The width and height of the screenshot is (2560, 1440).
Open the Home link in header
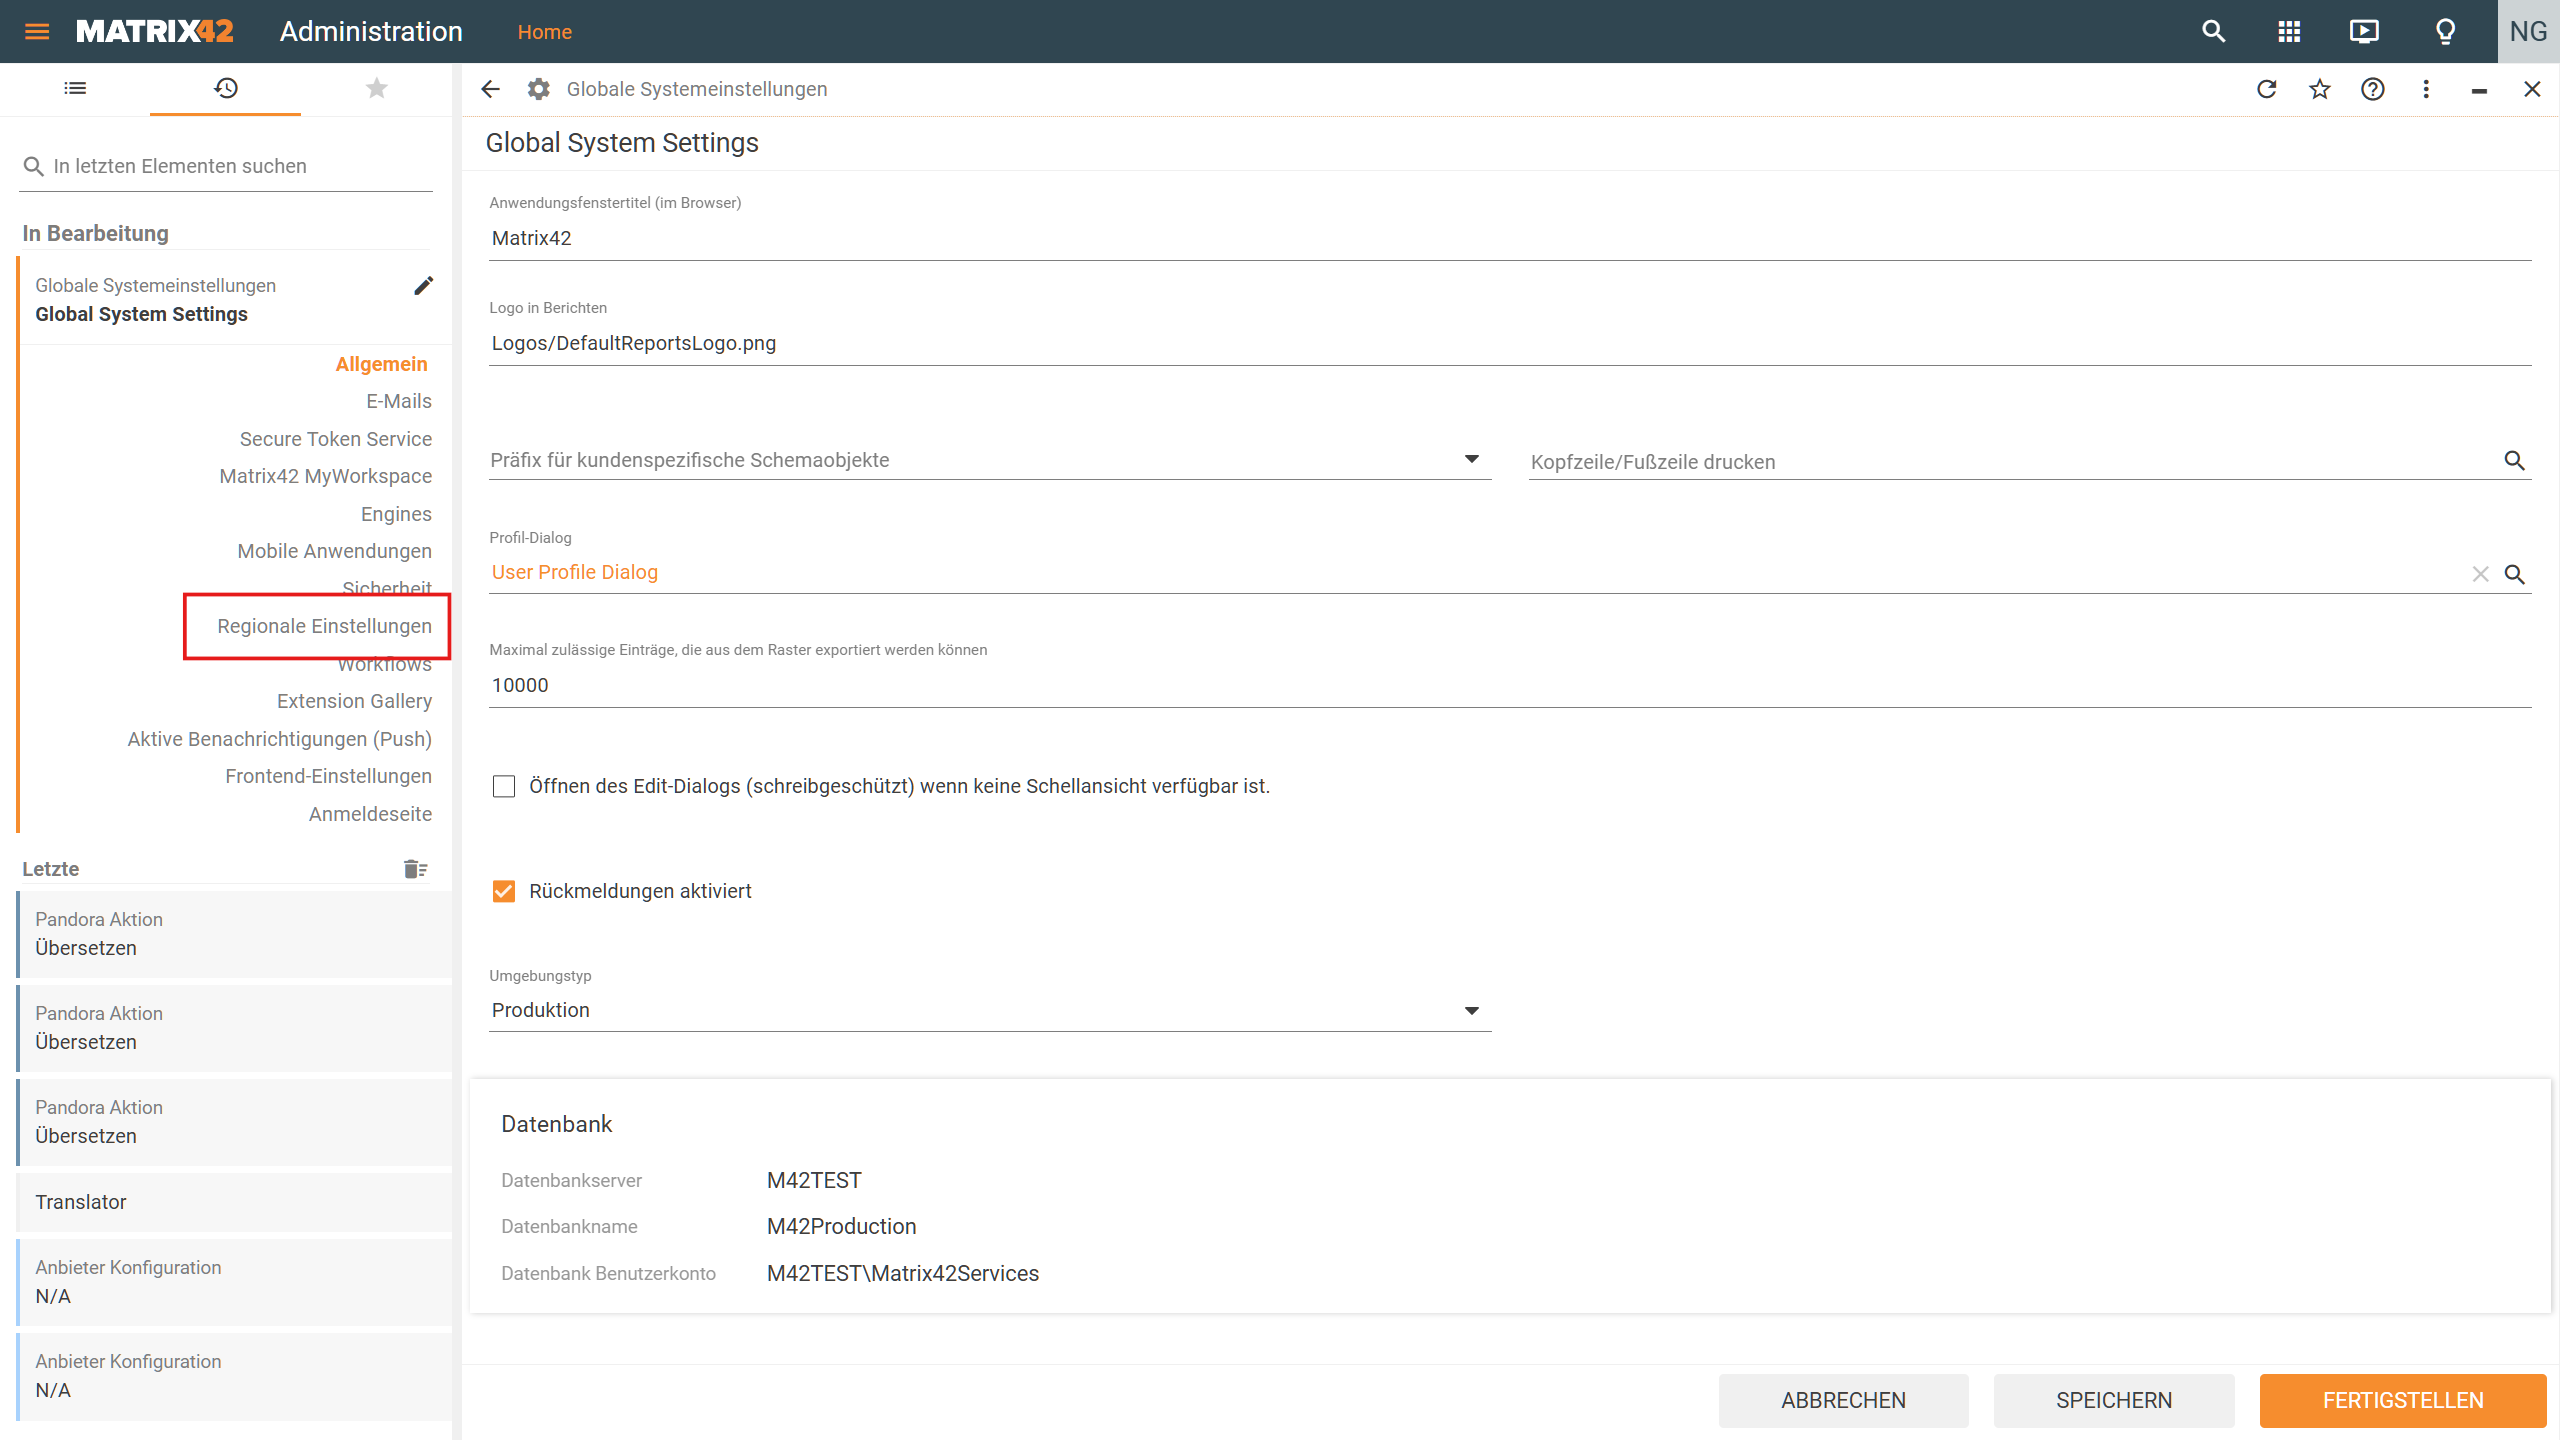544,32
